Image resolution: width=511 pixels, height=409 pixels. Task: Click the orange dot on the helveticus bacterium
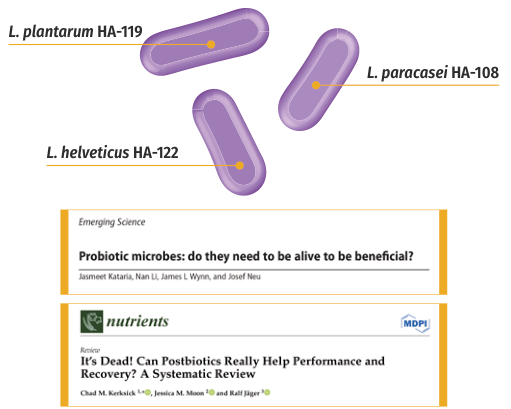[240, 165]
